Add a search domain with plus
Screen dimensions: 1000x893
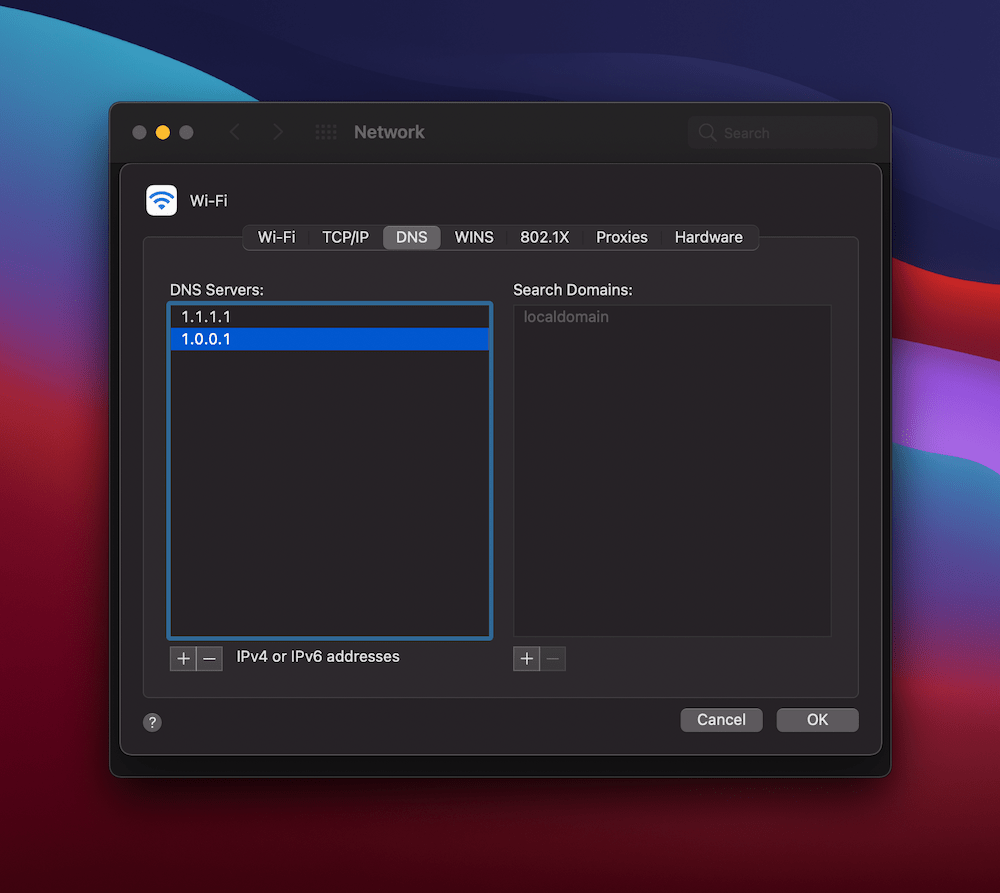point(526,658)
